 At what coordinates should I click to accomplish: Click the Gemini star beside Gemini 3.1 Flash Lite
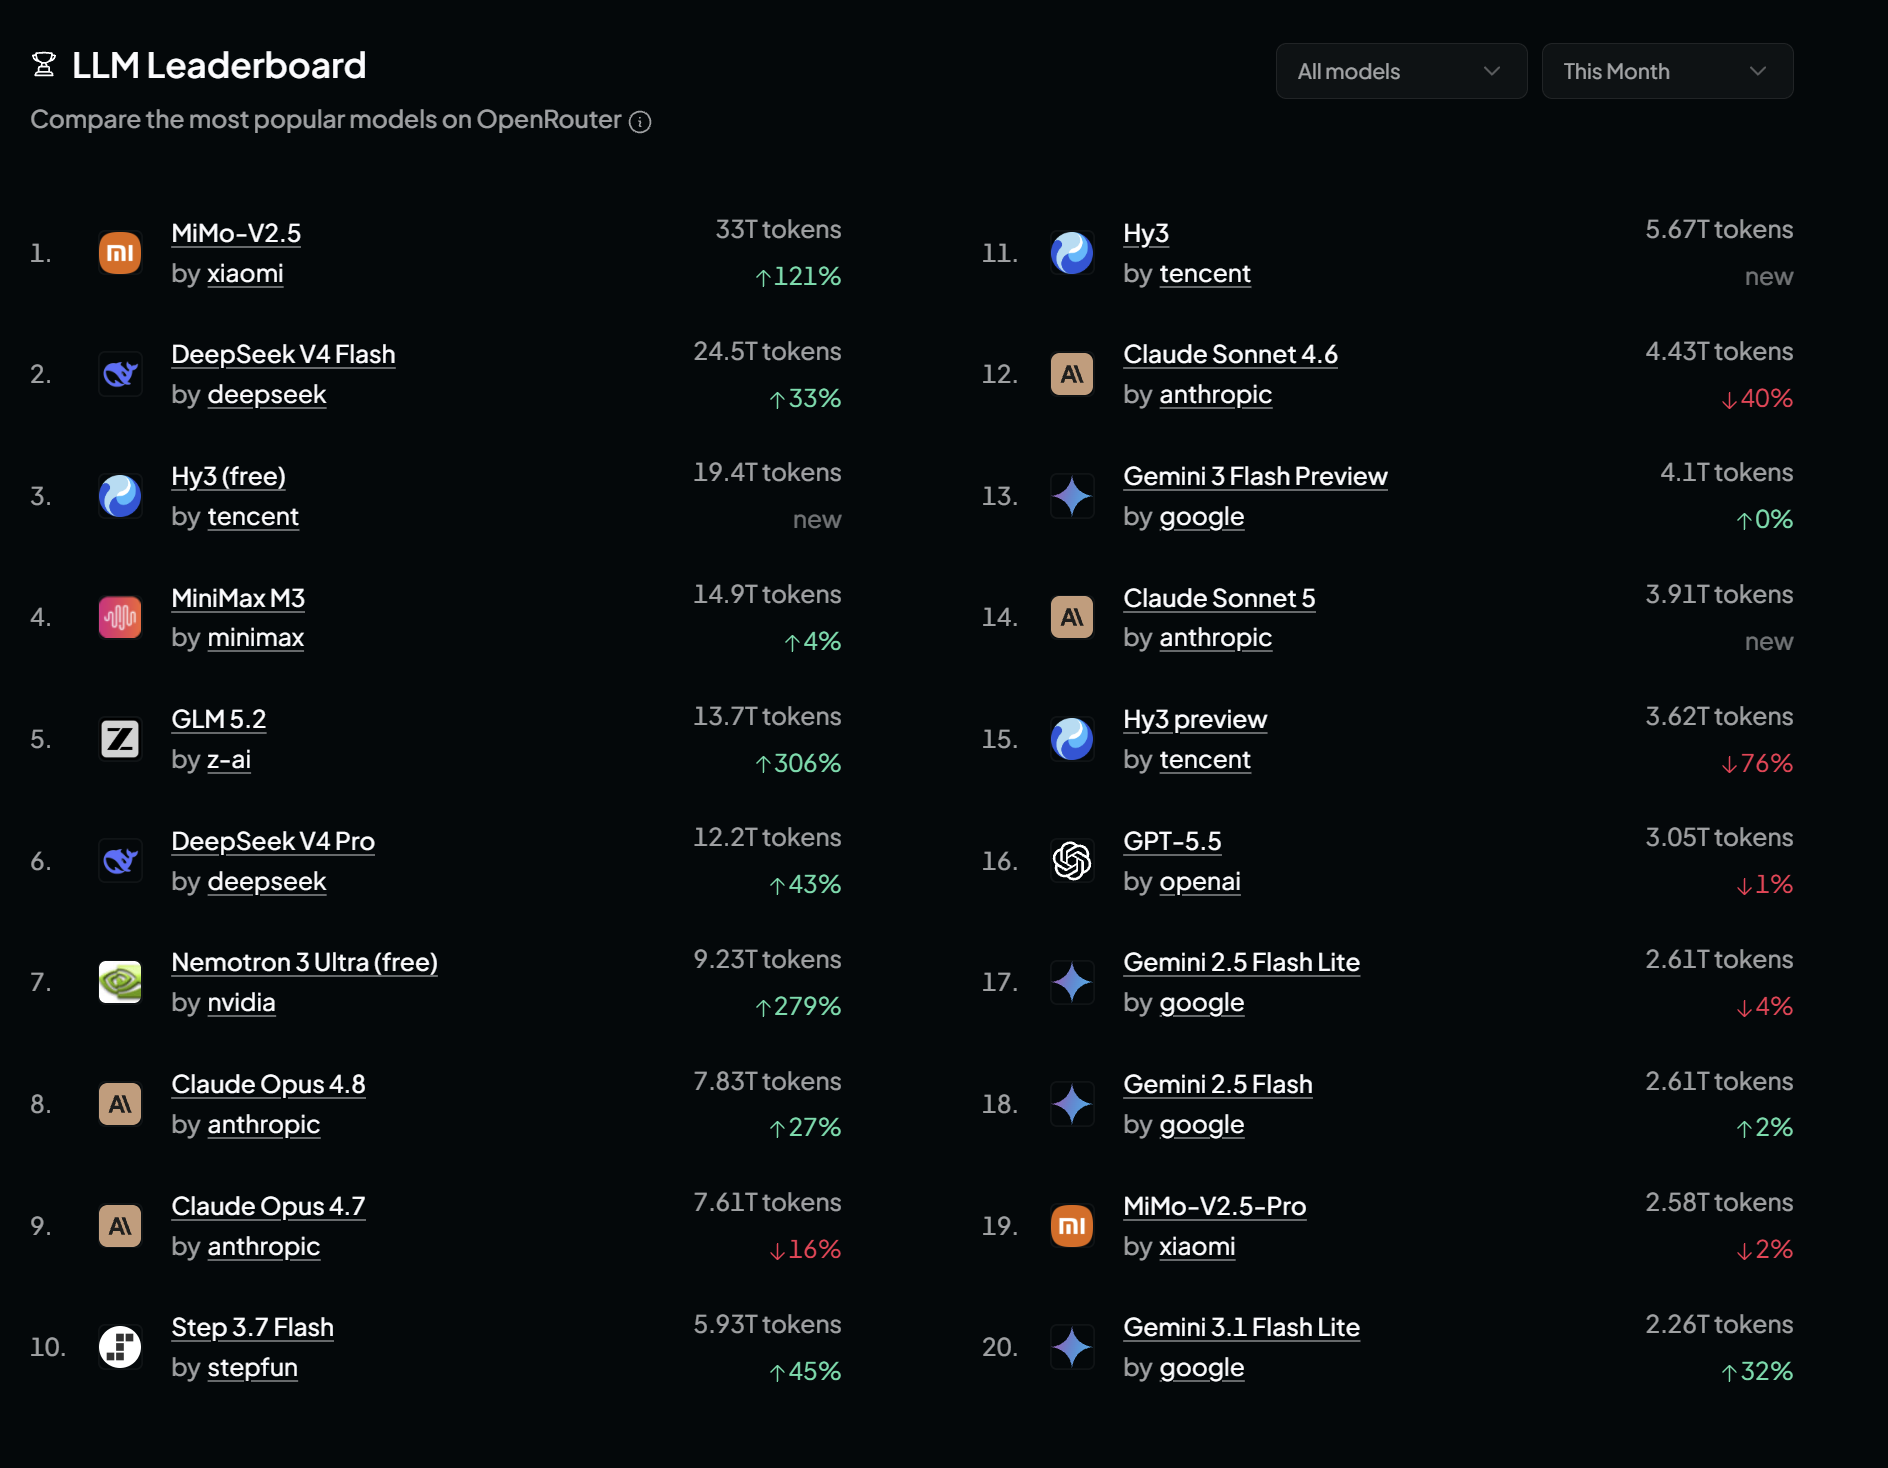pyautogui.click(x=1072, y=1347)
